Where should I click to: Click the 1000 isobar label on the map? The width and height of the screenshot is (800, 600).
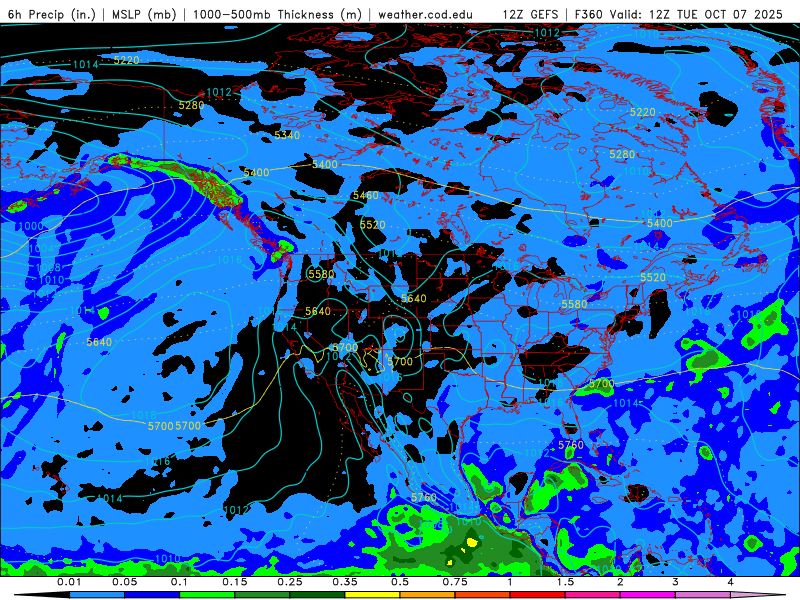30,226
